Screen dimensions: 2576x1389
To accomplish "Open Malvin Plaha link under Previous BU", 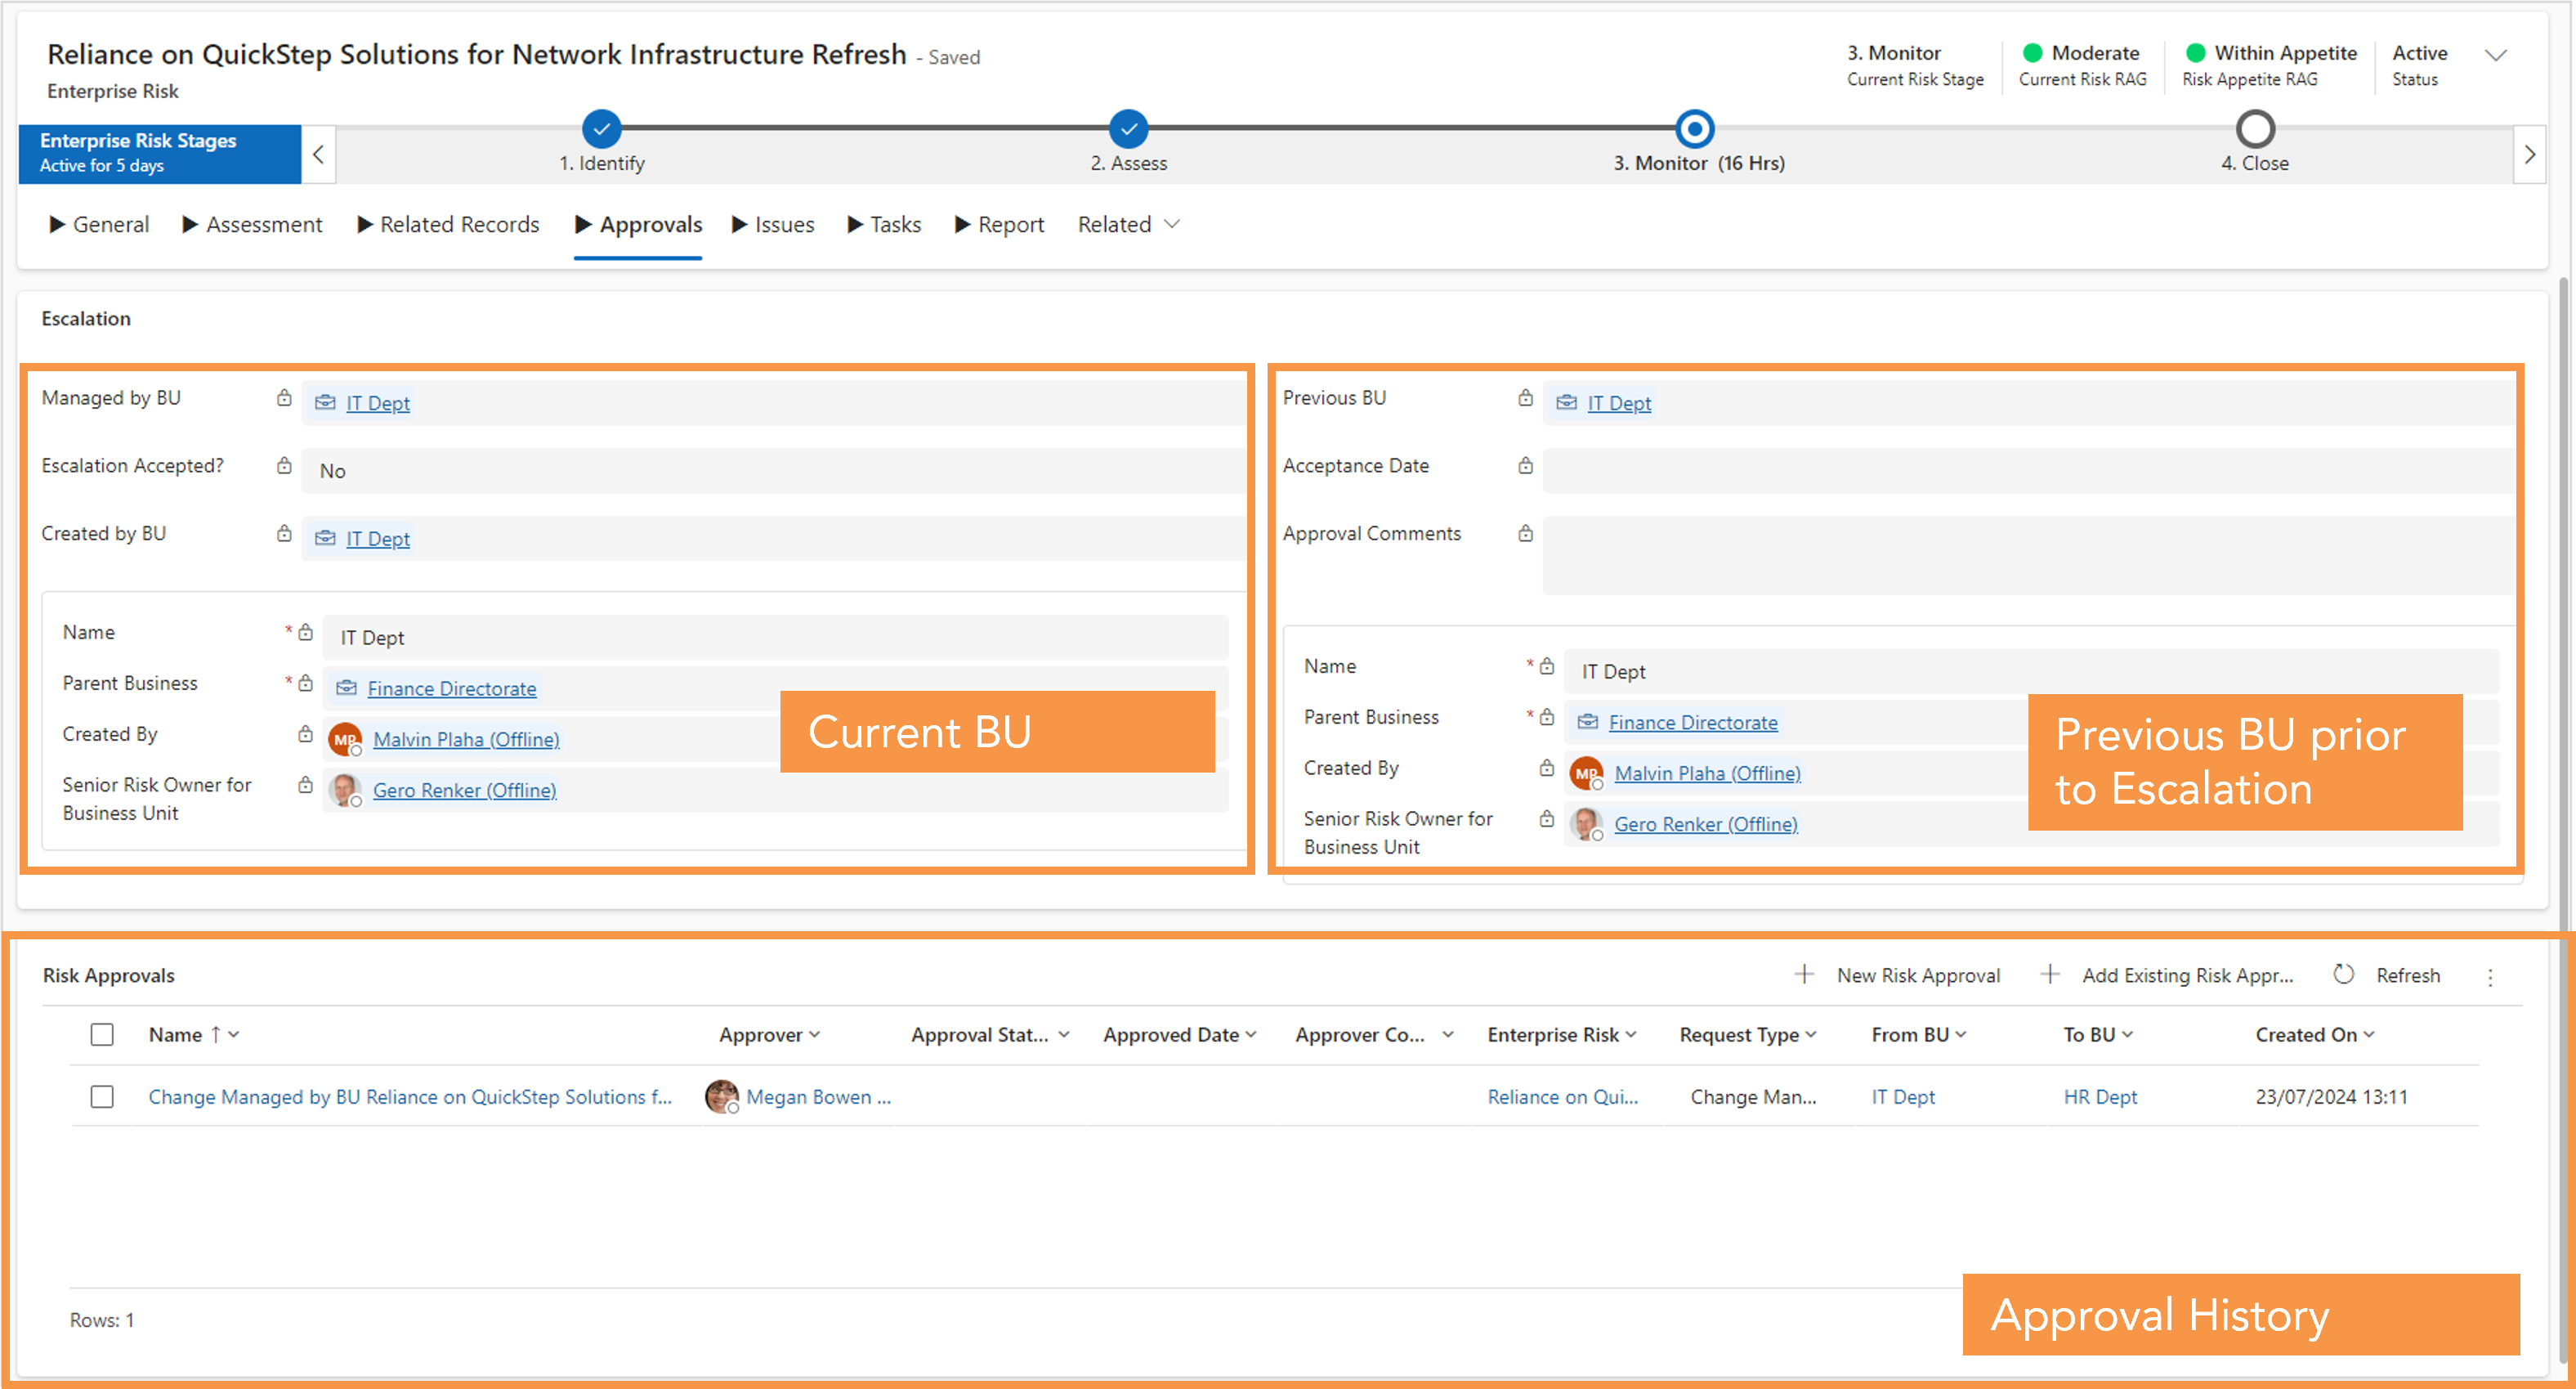I will [x=1707, y=774].
